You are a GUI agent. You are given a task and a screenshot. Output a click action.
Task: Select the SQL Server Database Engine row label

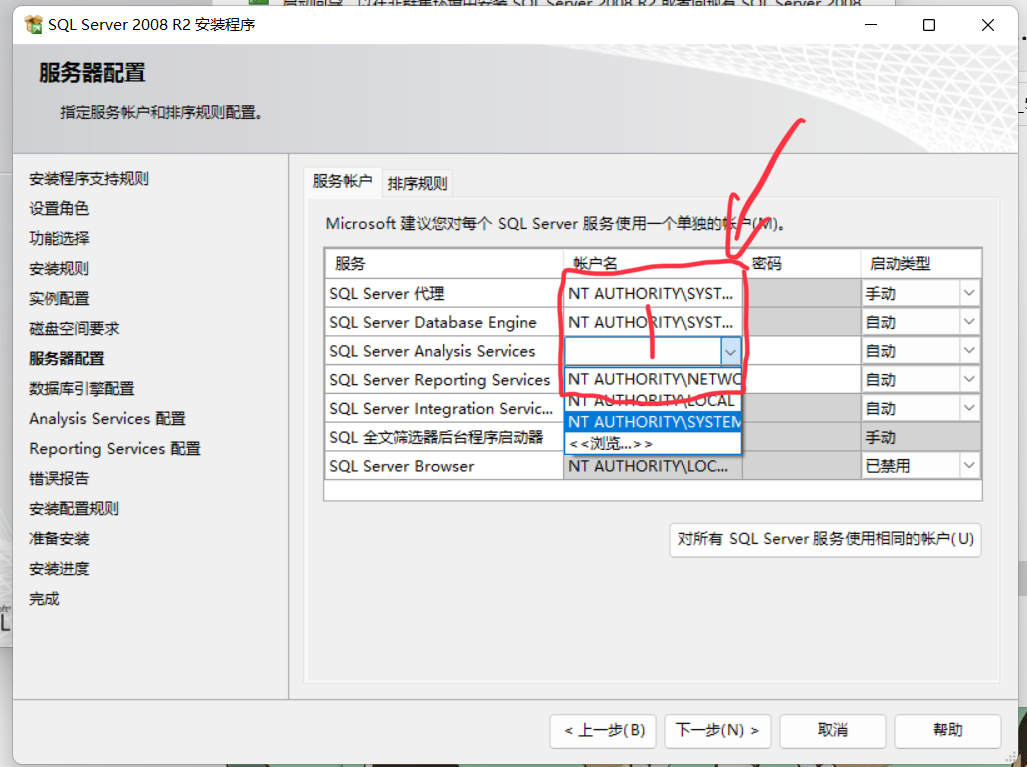433,322
